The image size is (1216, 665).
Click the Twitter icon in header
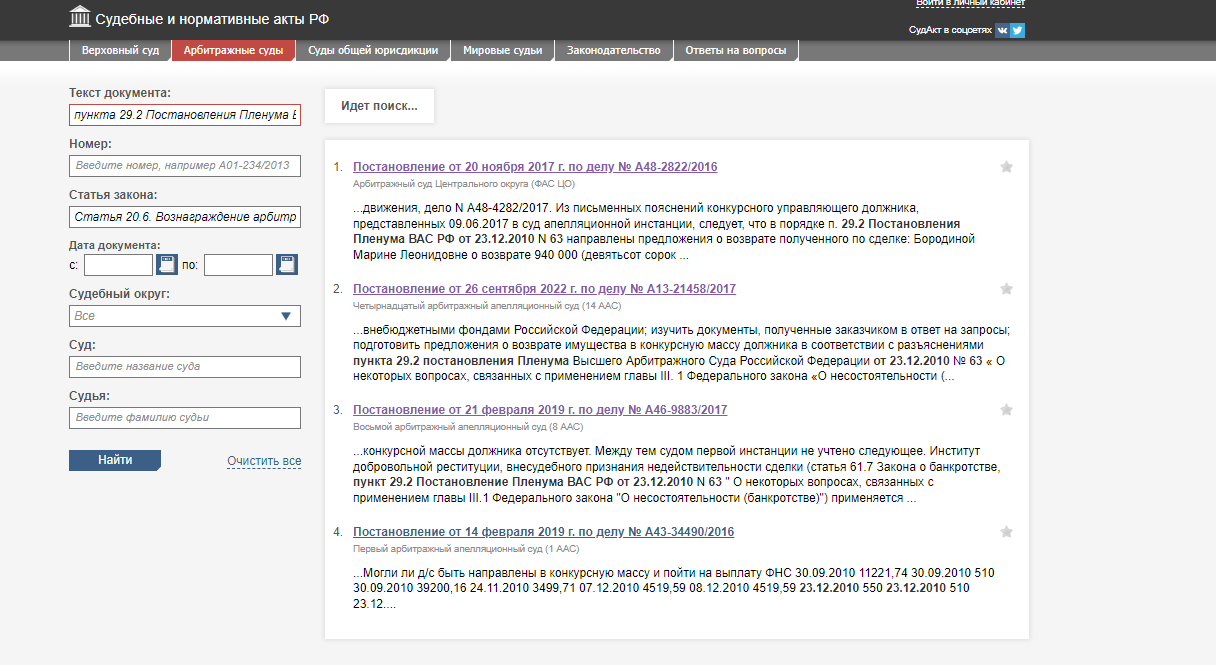(1018, 30)
